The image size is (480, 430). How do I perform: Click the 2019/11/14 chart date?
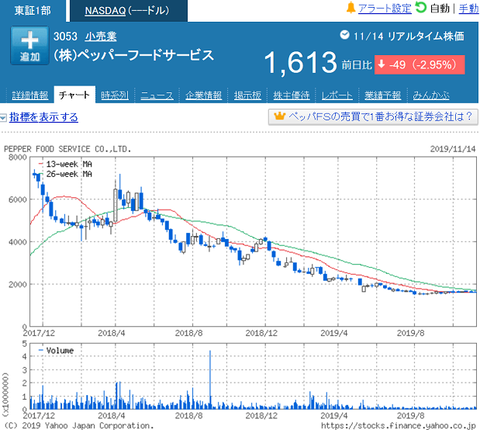click(x=453, y=149)
